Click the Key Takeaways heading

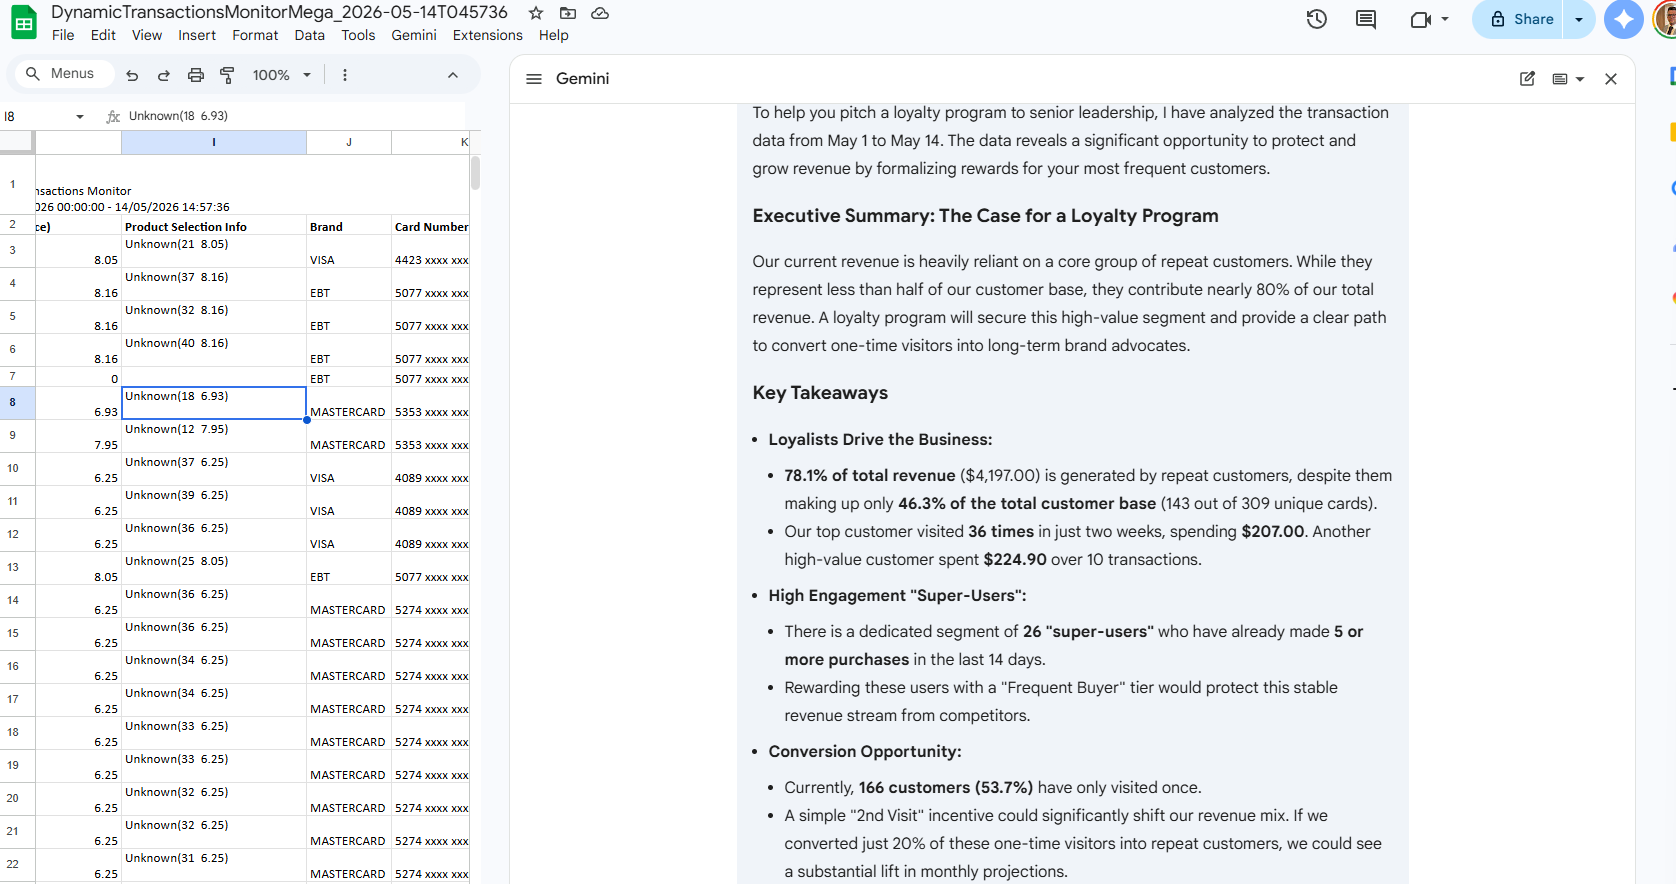point(820,393)
